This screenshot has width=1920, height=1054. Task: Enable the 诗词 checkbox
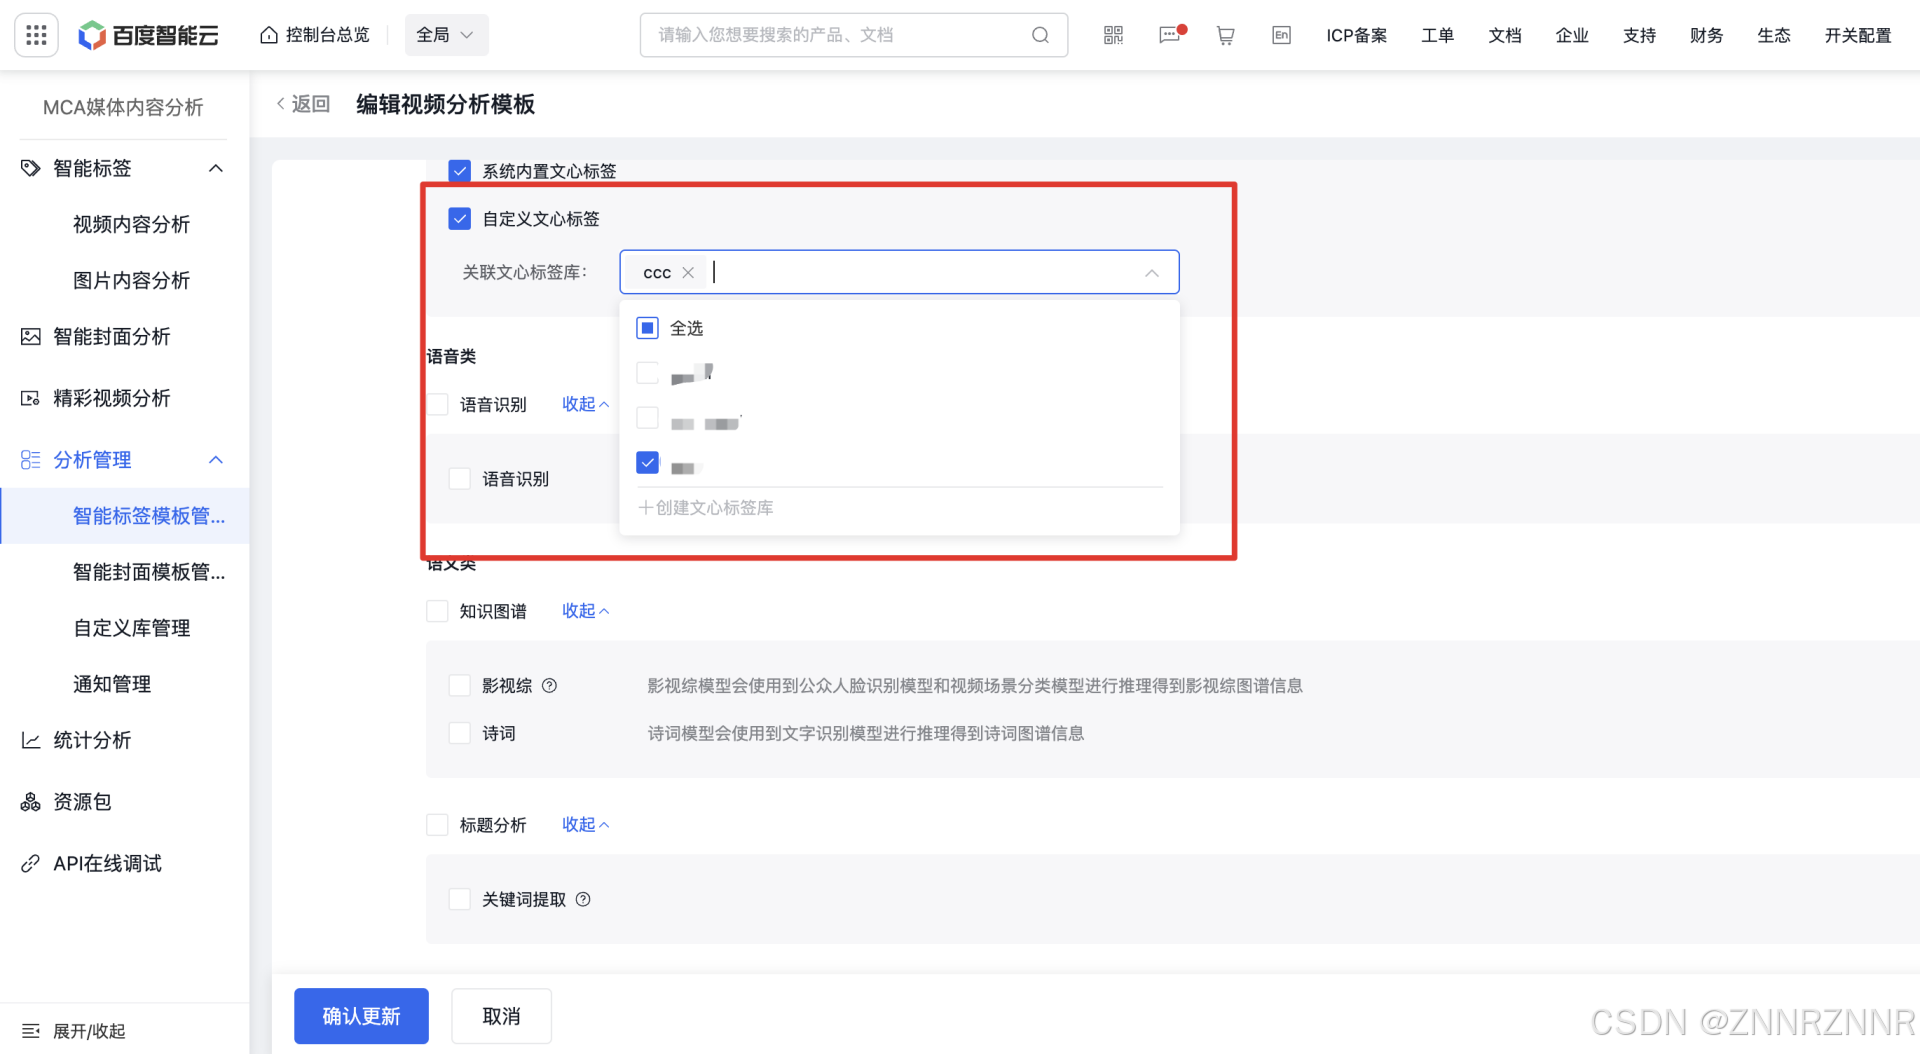point(460,734)
